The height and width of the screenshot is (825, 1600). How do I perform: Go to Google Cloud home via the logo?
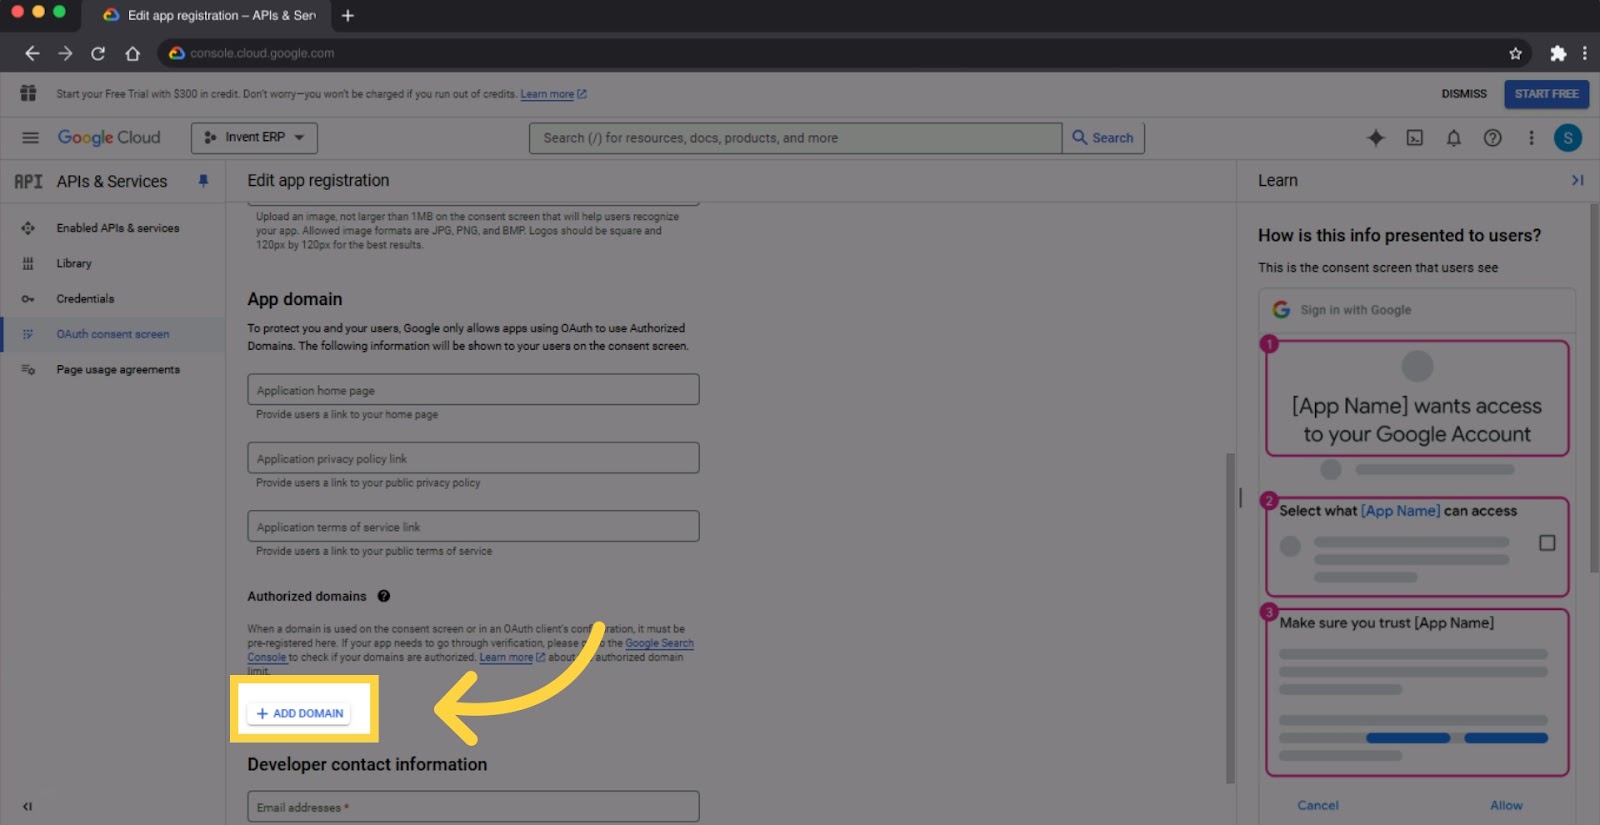tap(109, 138)
